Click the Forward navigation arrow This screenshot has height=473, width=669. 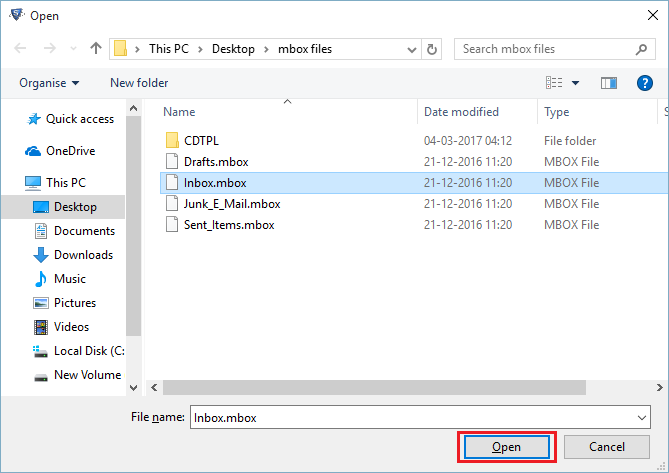click(x=50, y=49)
